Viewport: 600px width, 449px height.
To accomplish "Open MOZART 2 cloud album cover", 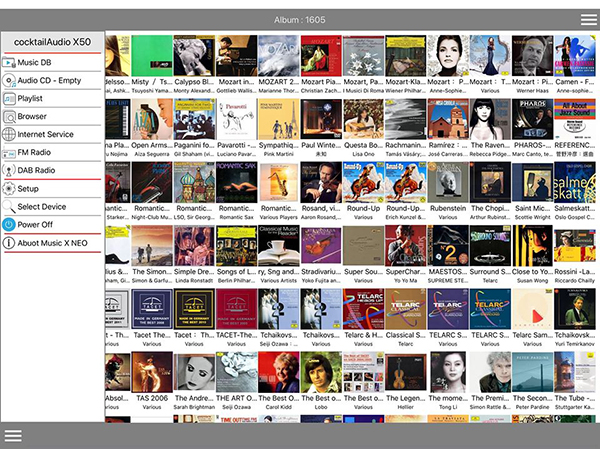I will [x=279, y=56].
